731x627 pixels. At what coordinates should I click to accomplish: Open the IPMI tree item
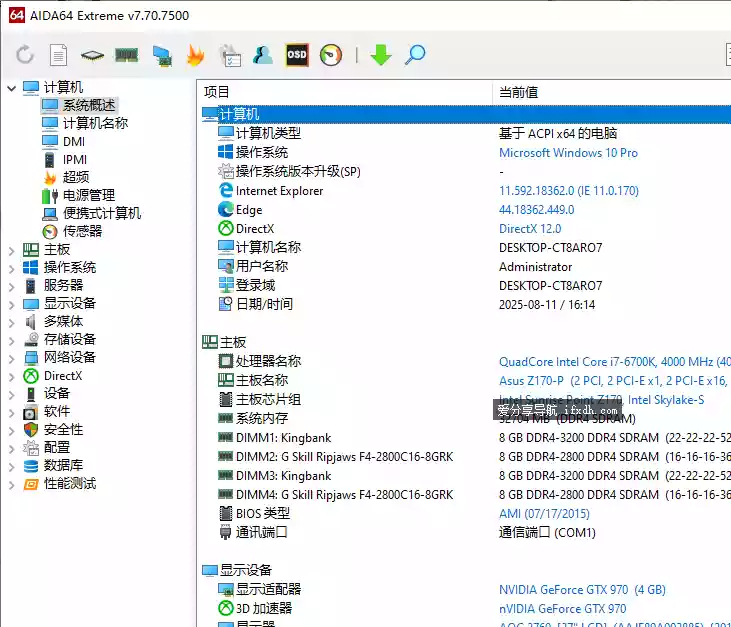tap(65, 159)
